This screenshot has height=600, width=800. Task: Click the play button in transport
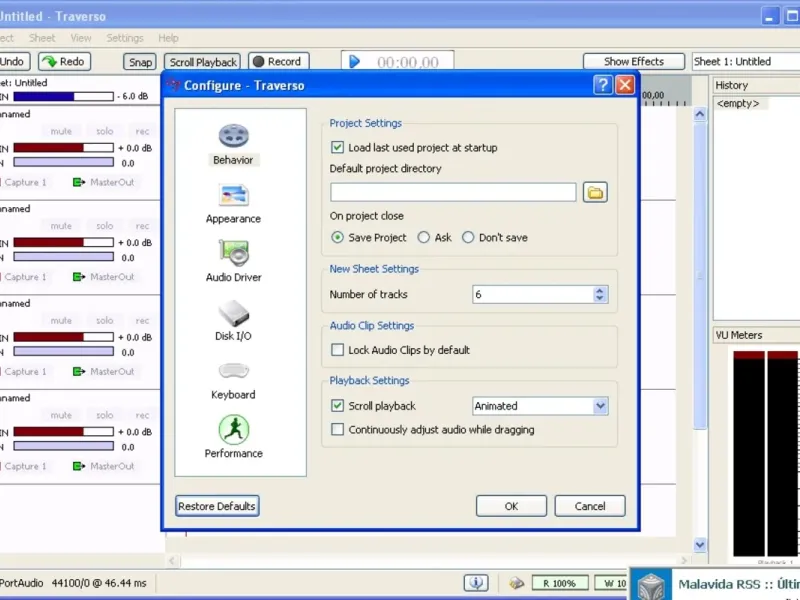[354, 62]
